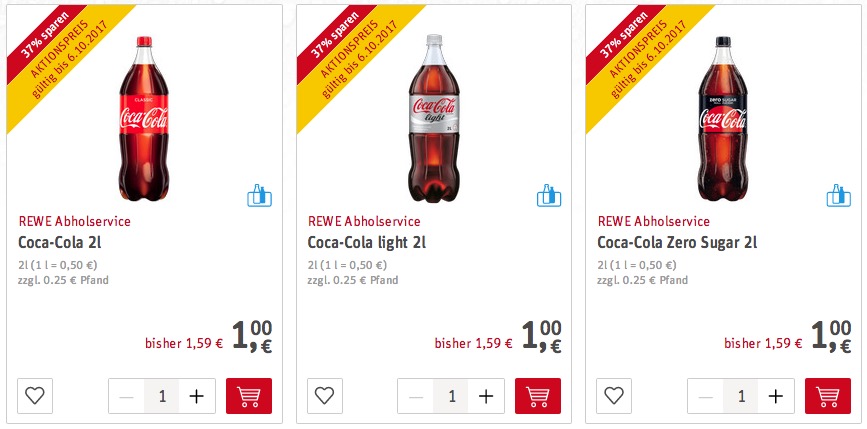Decrease quantity of Coca-Cola Zero Sugar

705,396
